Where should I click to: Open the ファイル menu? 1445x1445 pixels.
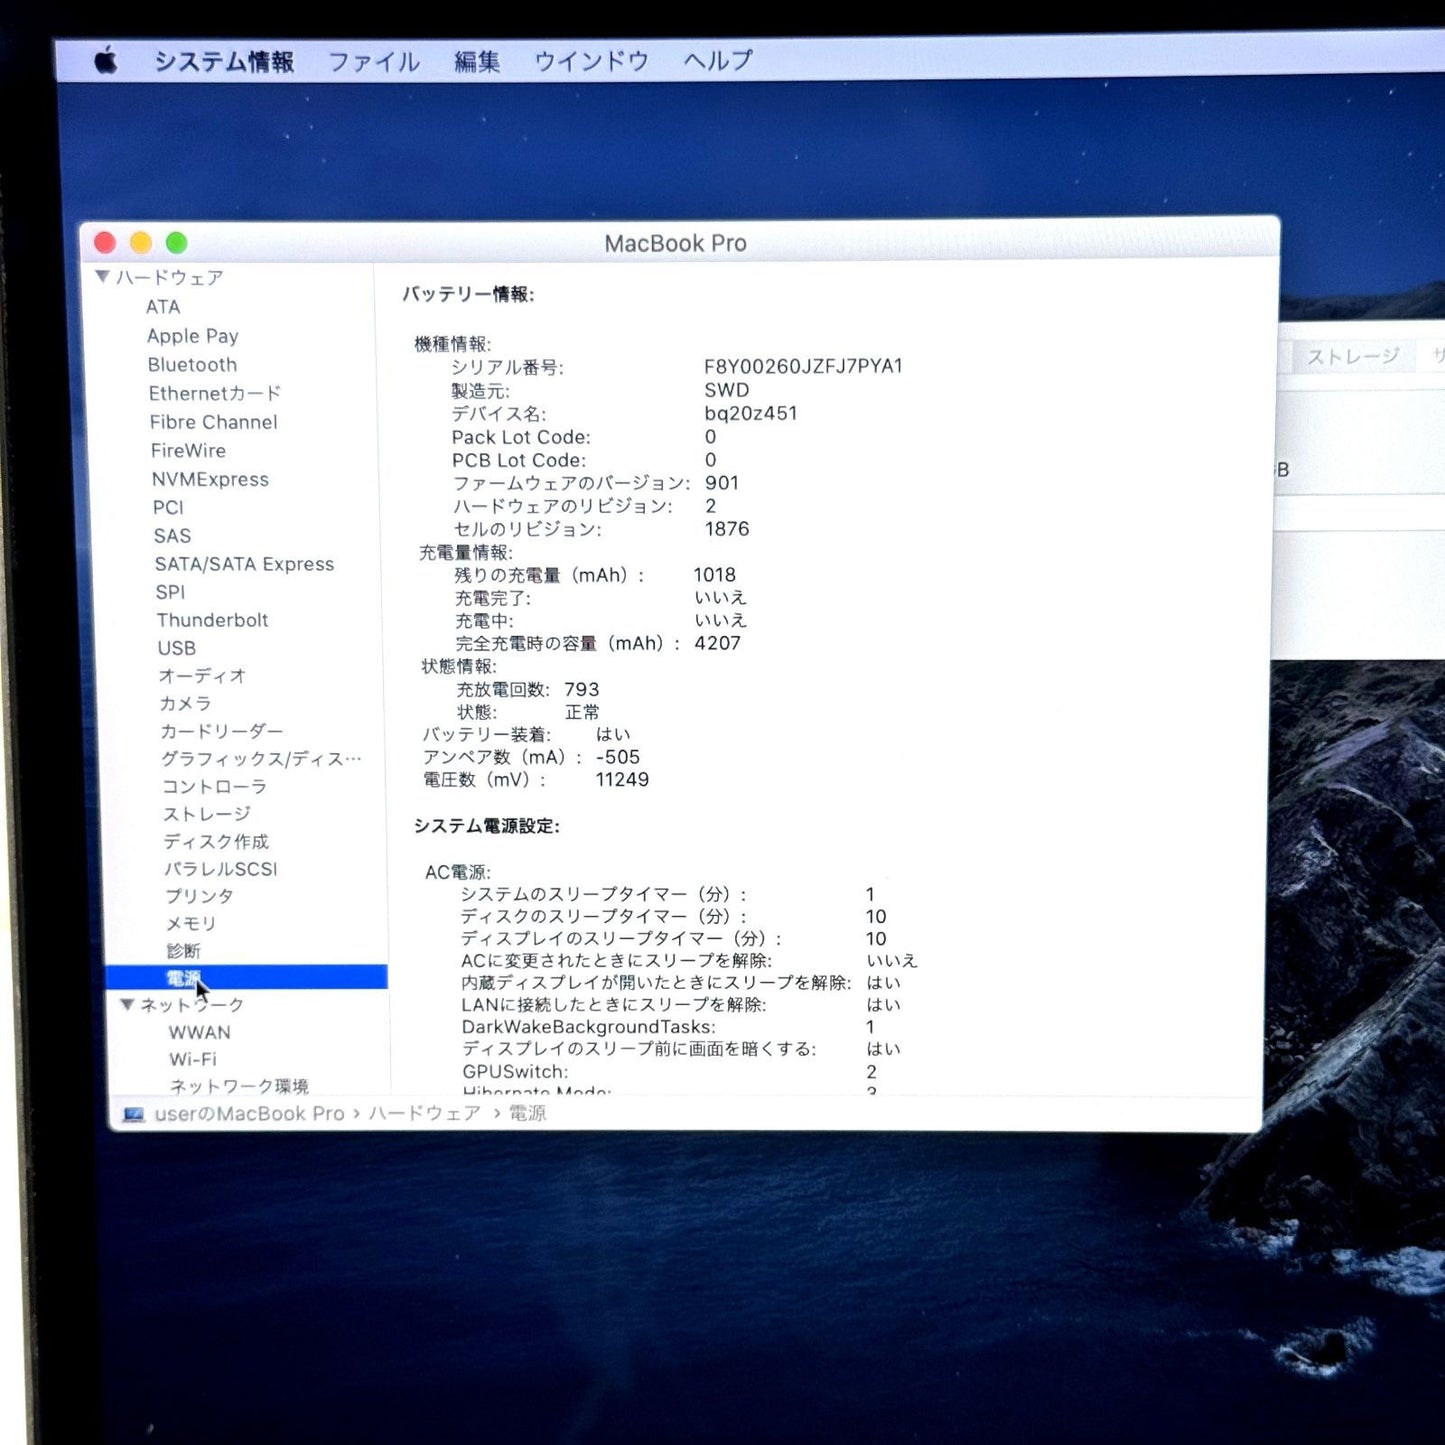click(374, 62)
